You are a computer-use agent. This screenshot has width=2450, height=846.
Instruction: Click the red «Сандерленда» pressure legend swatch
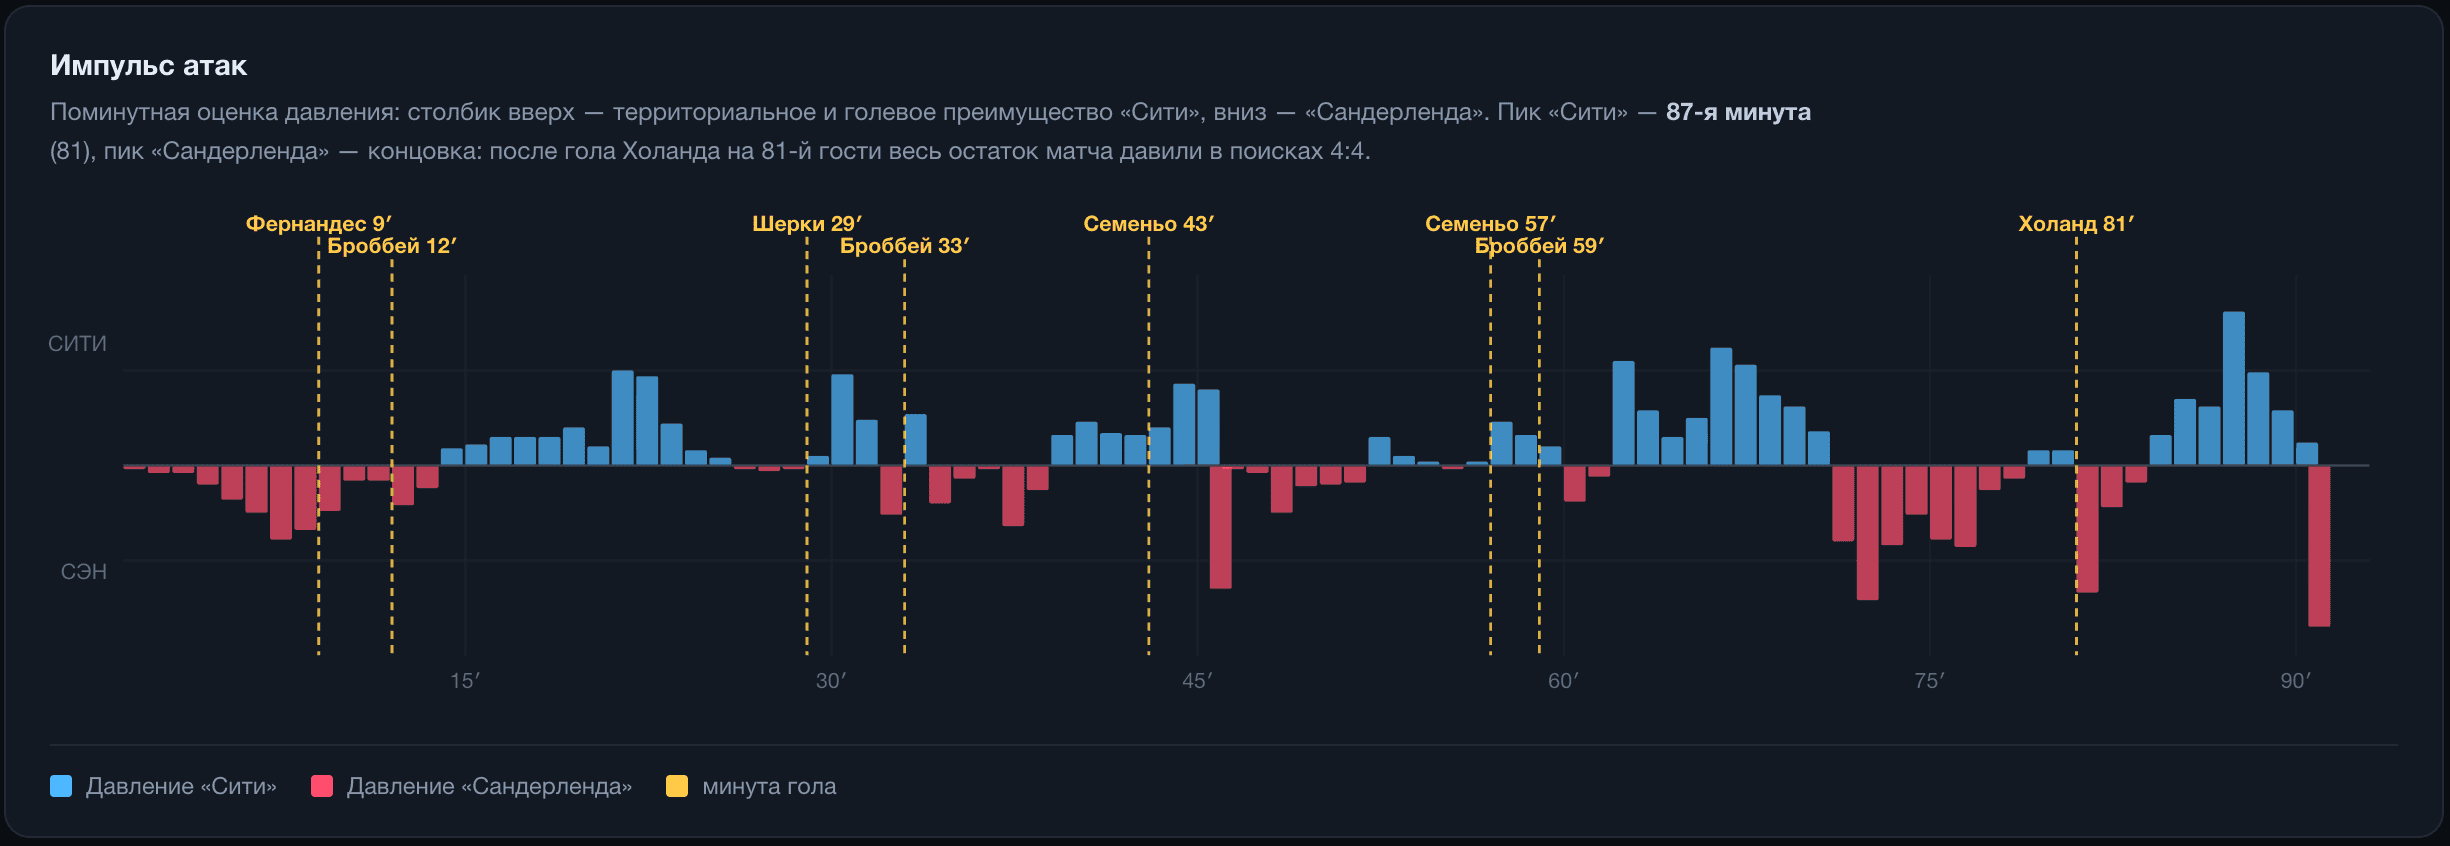tap(322, 786)
